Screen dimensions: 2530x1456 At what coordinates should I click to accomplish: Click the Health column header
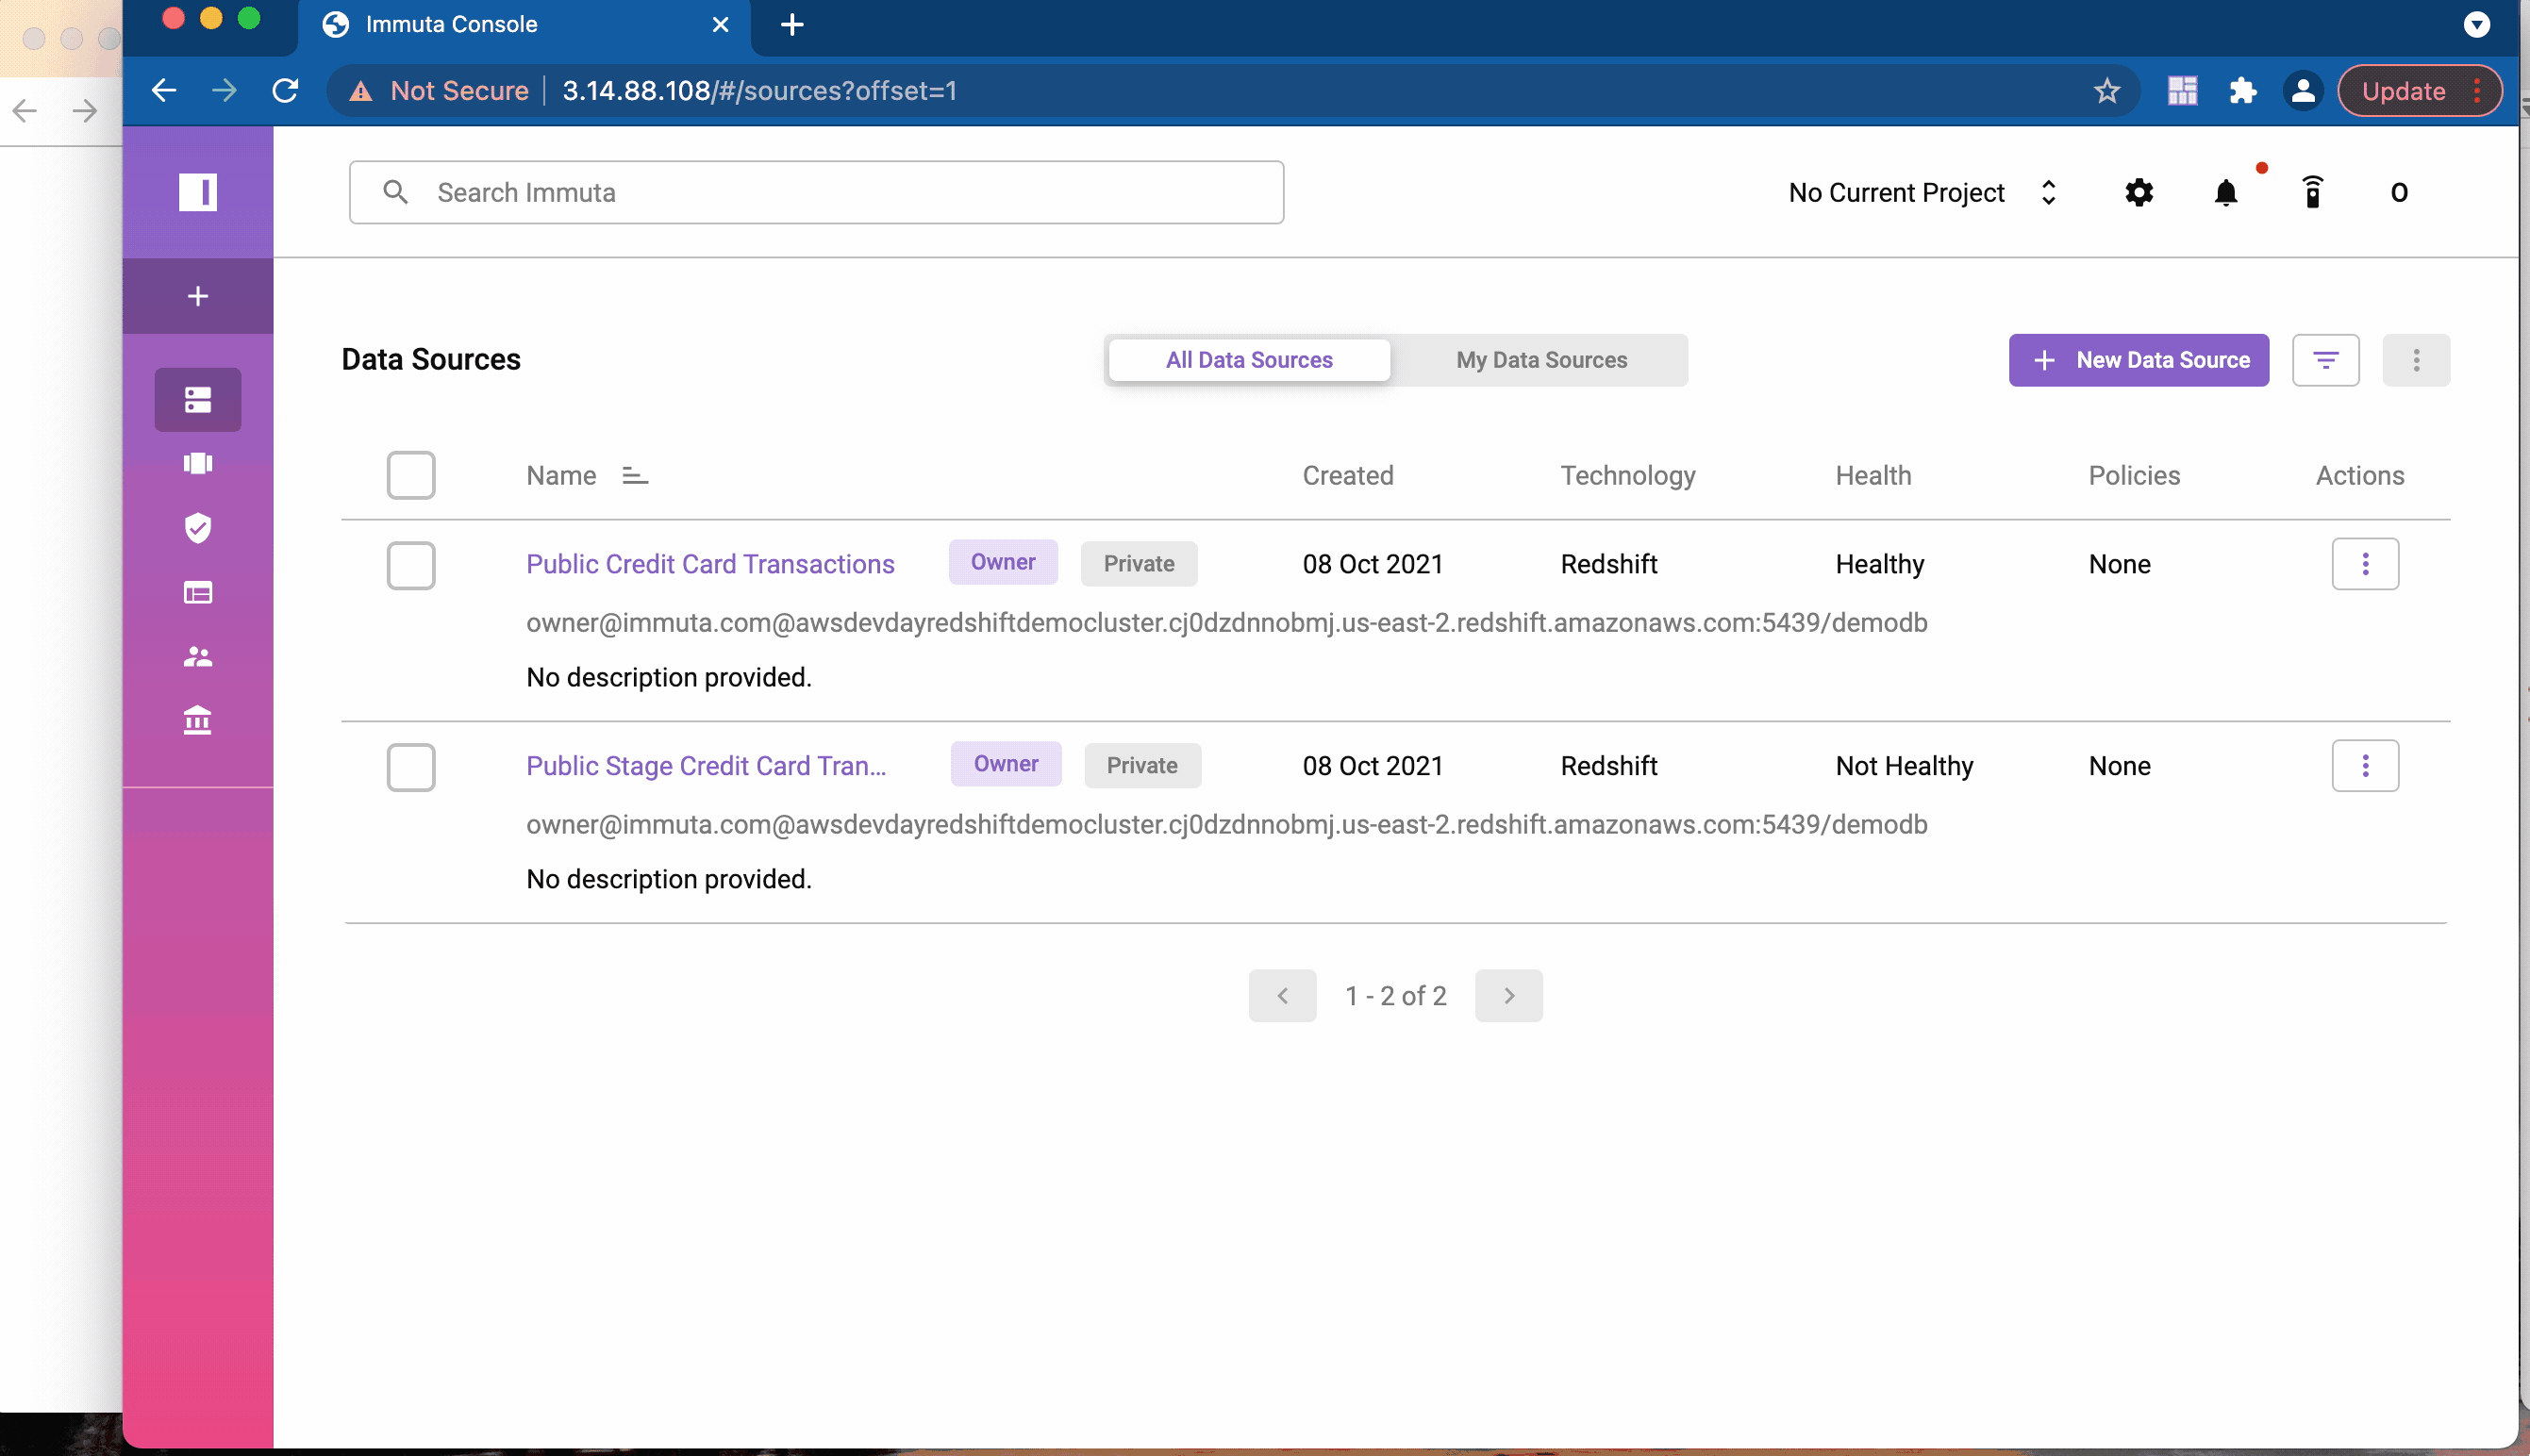pos(1873,476)
